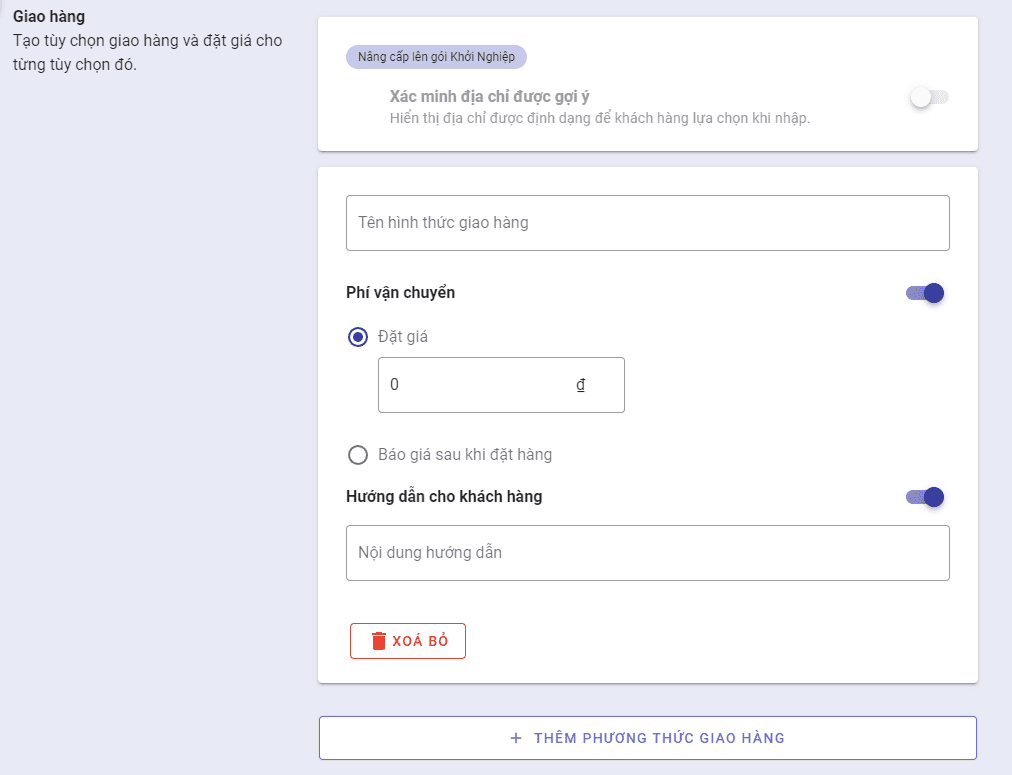The width and height of the screenshot is (1012, 775).
Task: Open the Nâng cấp lên gói Khởi Nghiệp badge
Action: click(436, 57)
